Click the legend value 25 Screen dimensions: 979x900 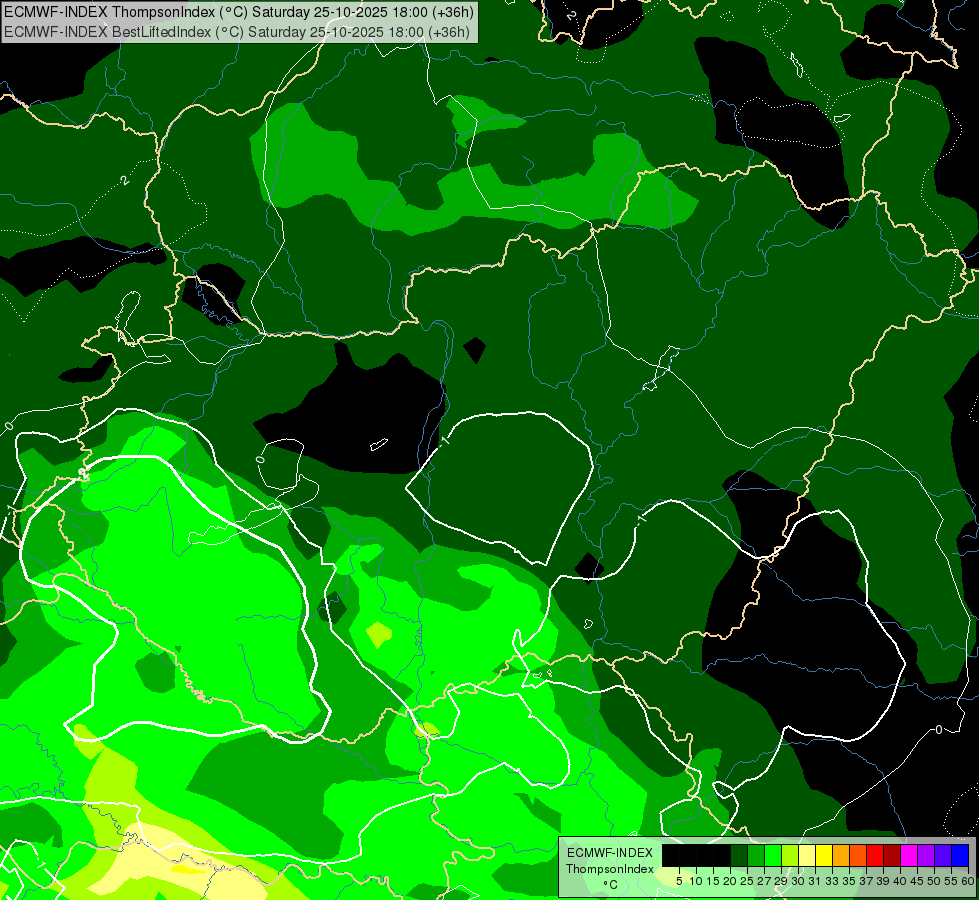(747, 881)
